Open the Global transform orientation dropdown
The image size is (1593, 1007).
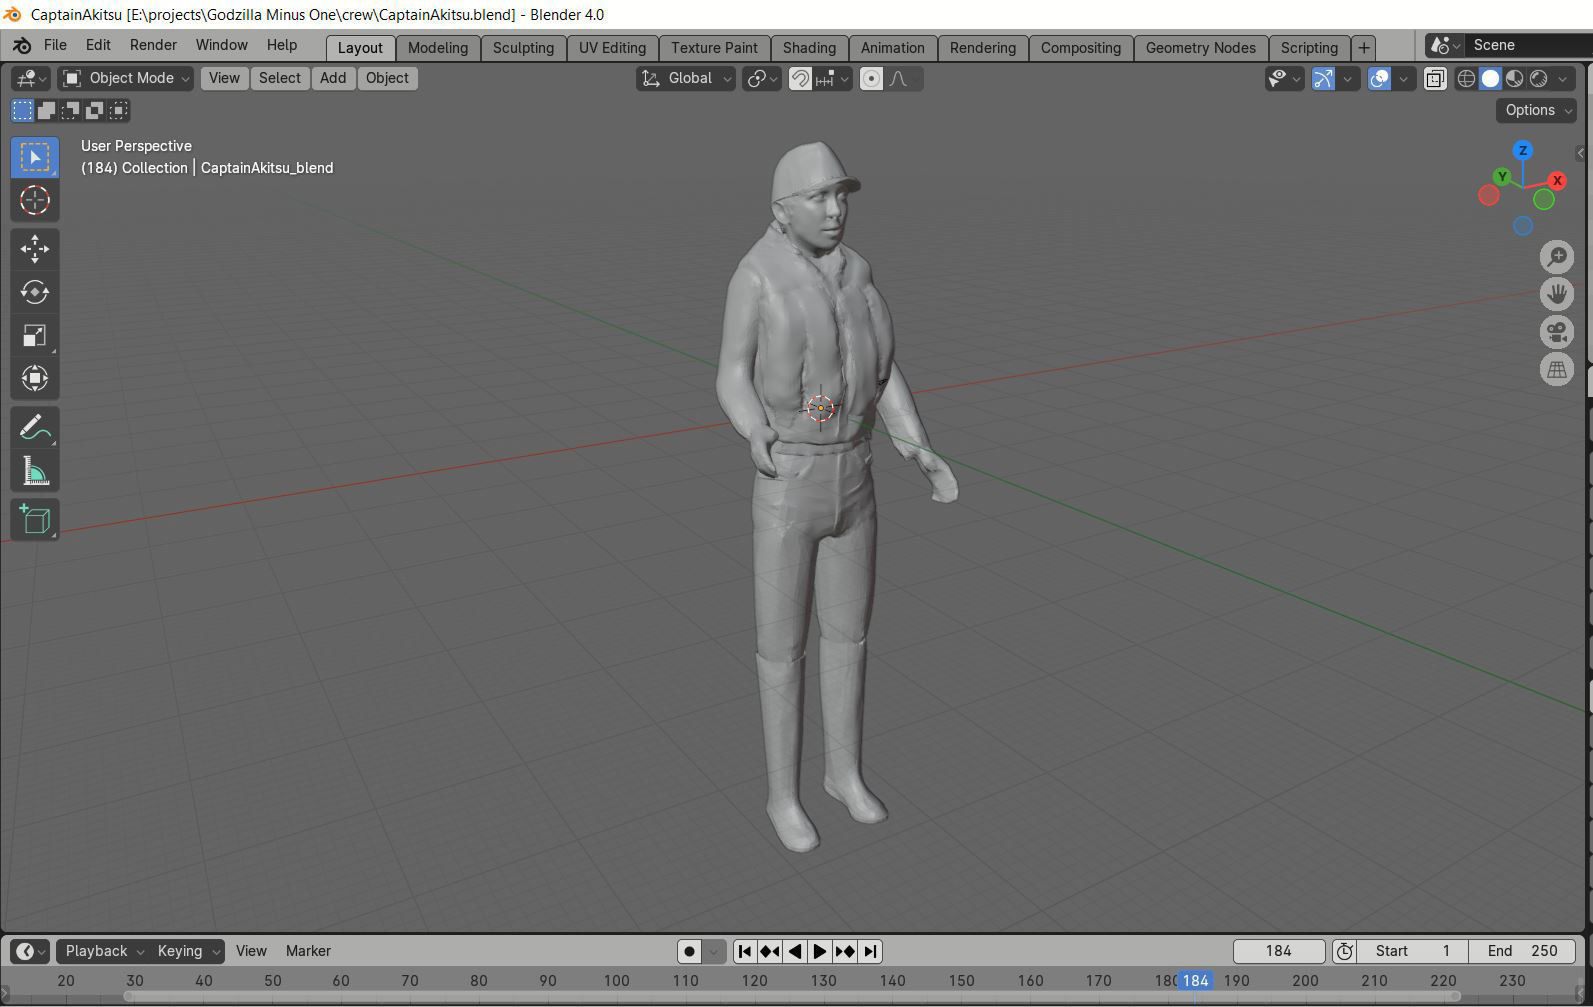tap(685, 78)
